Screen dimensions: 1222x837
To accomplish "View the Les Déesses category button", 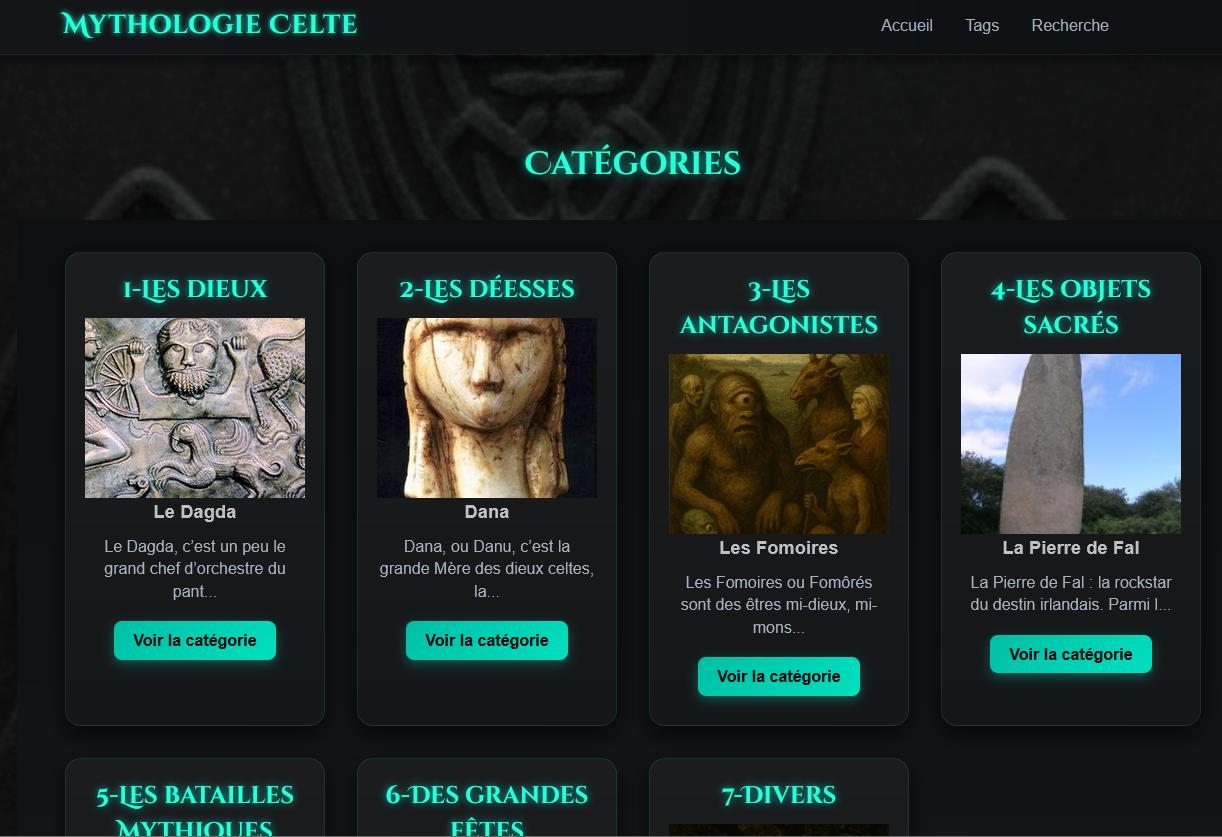I will [487, 641].
